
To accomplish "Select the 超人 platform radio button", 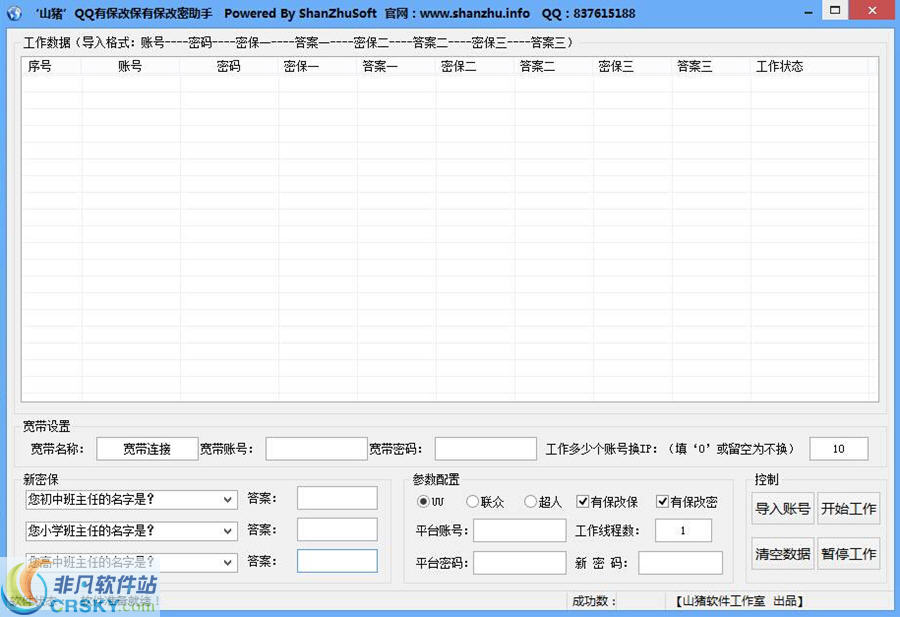I will click(528, 503).
